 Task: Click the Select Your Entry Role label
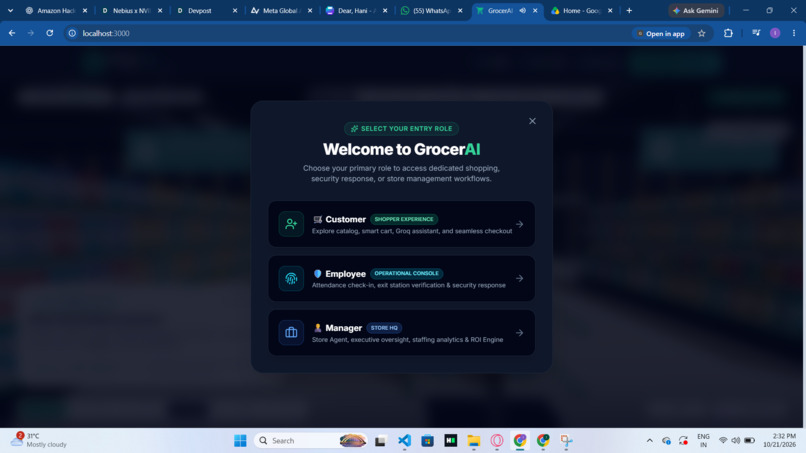[x=401, y=129]
